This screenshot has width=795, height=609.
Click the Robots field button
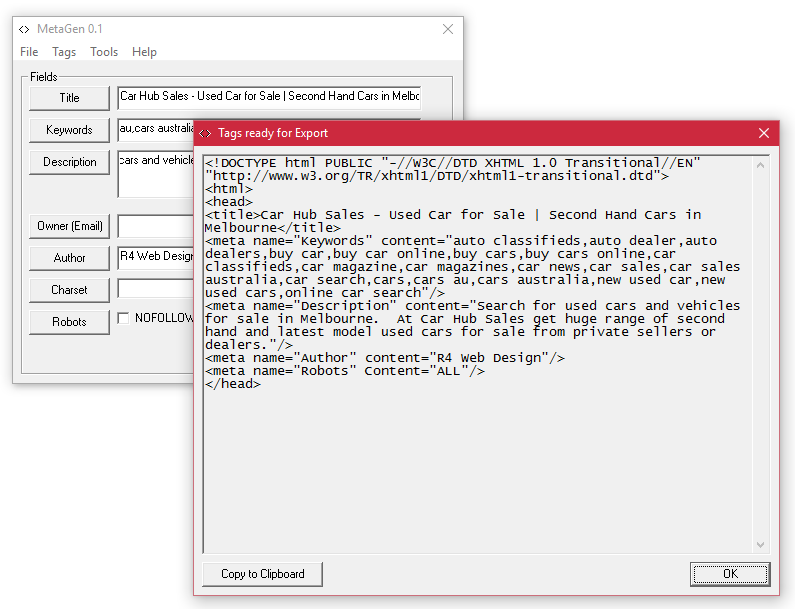point(69,321)
